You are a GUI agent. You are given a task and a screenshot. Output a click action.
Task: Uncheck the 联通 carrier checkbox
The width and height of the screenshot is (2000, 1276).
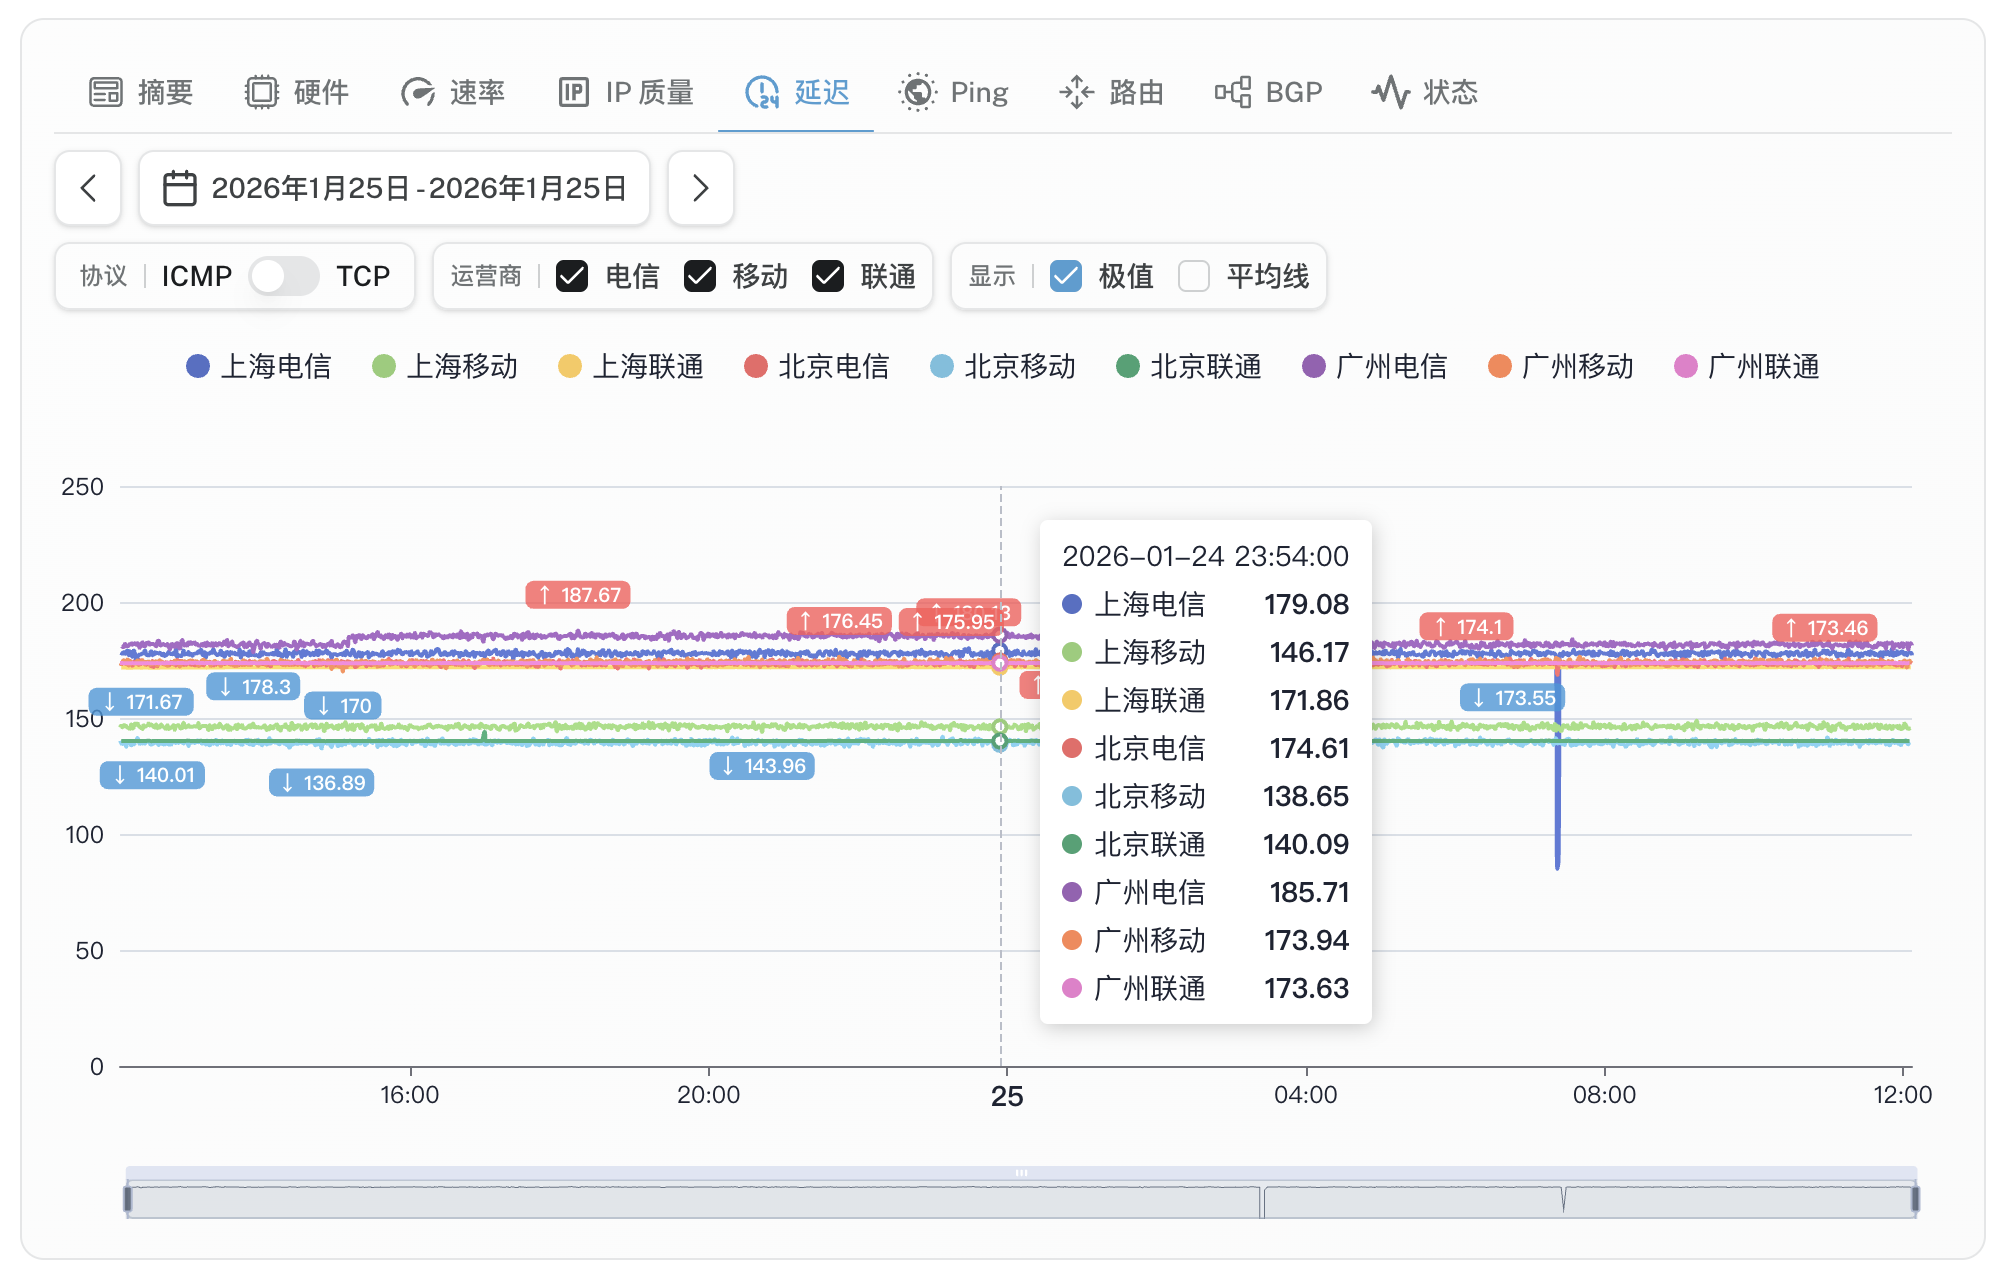[x=828, y=276]
